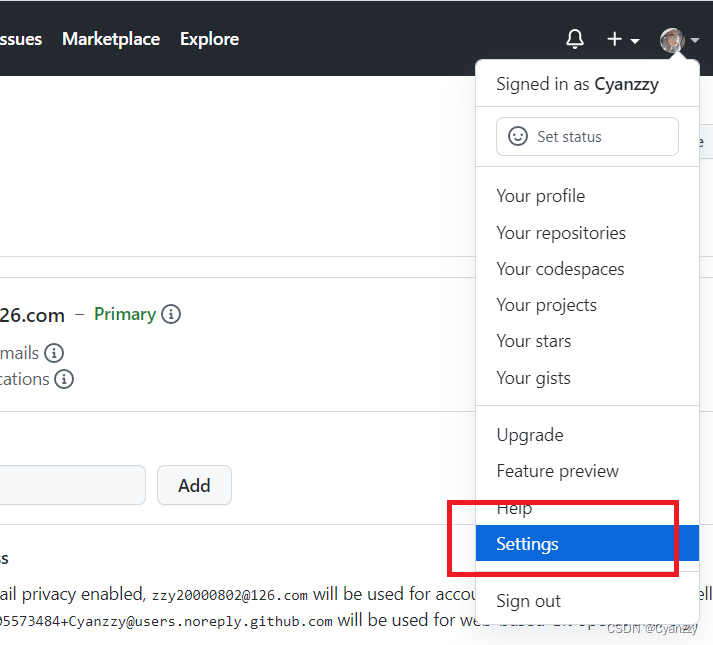Open Explore in the top navigation
713x645 pixels.
[x=209, y=39]
